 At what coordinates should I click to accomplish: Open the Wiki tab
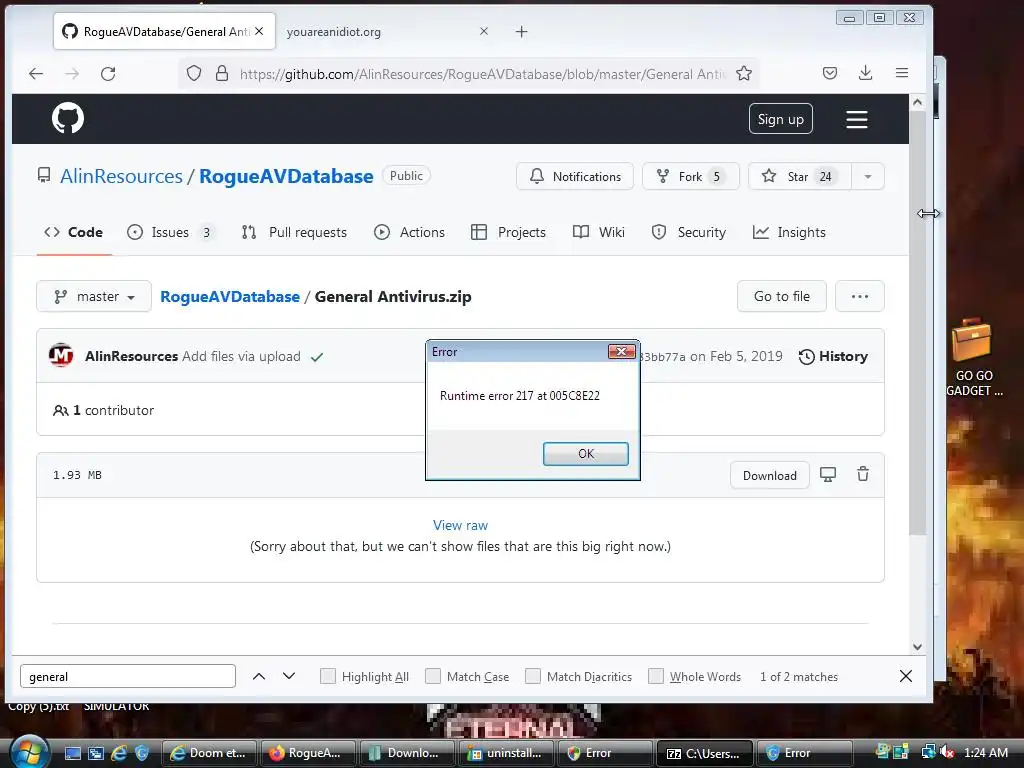pos(599,232)
